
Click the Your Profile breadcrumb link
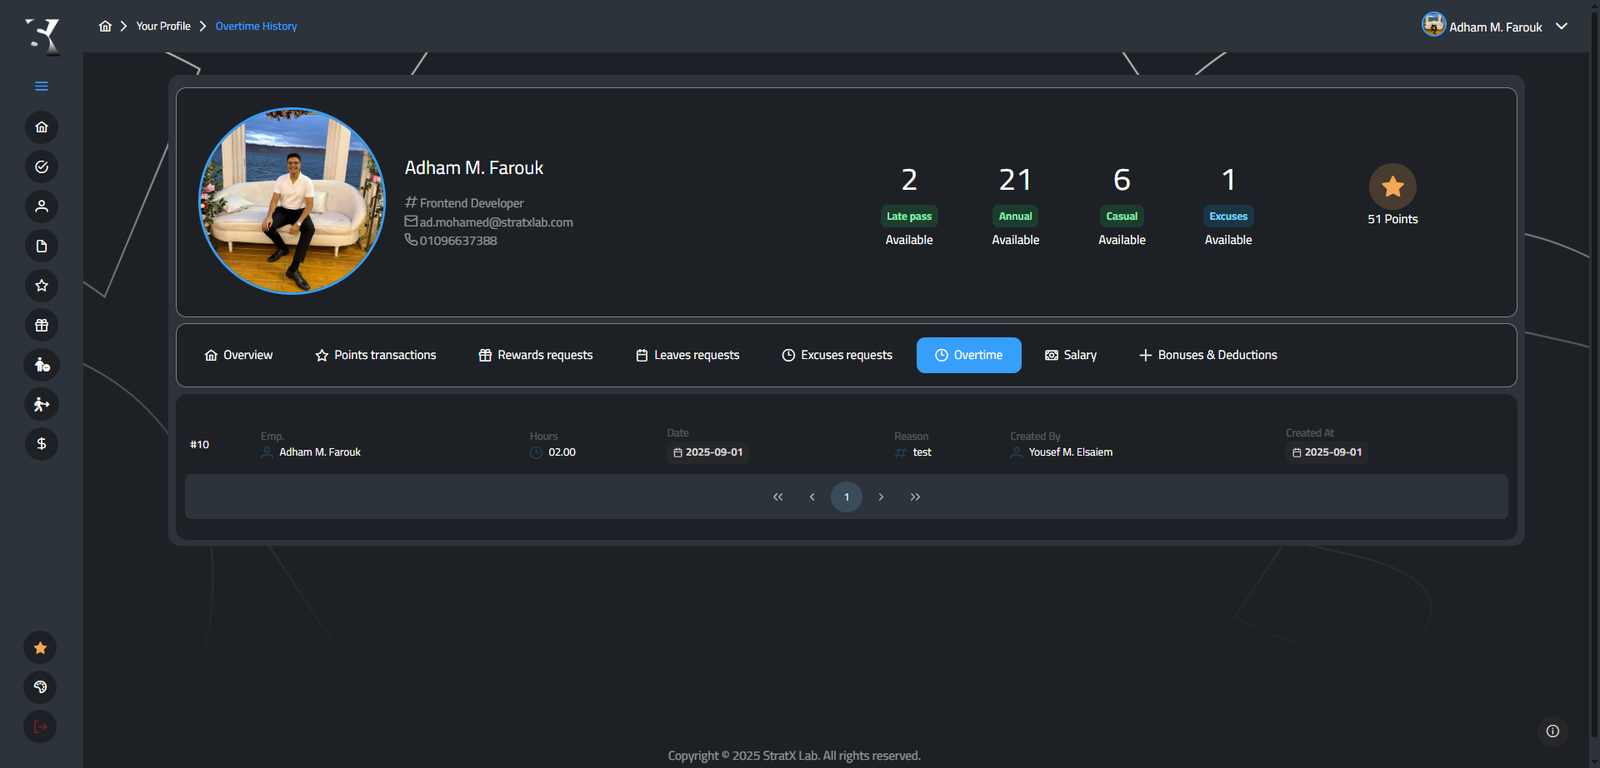click(x=163, y=26)
